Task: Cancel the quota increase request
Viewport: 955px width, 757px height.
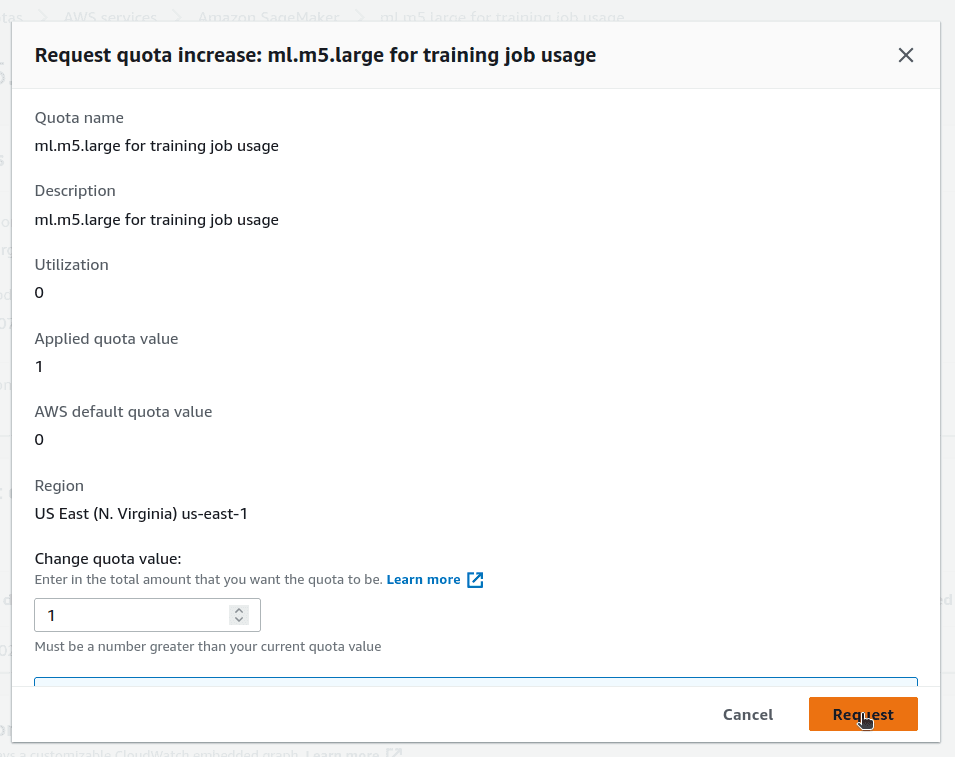Action: [x=747, y=714]
